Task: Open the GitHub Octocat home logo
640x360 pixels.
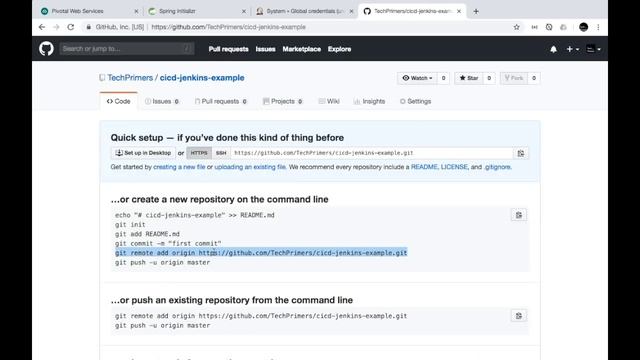Action: (x=46, y=49)
